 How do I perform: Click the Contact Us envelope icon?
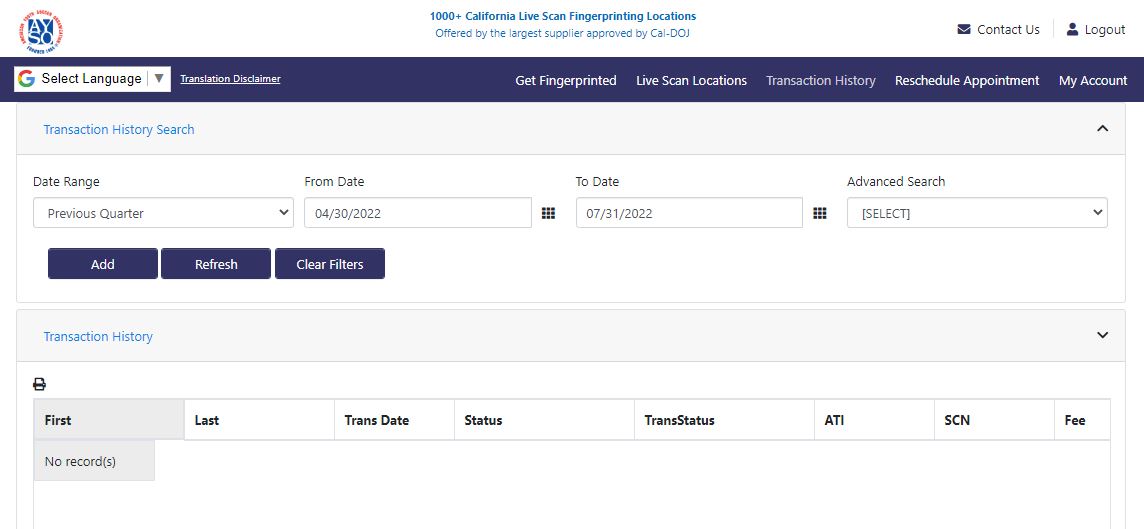point(964,30)
